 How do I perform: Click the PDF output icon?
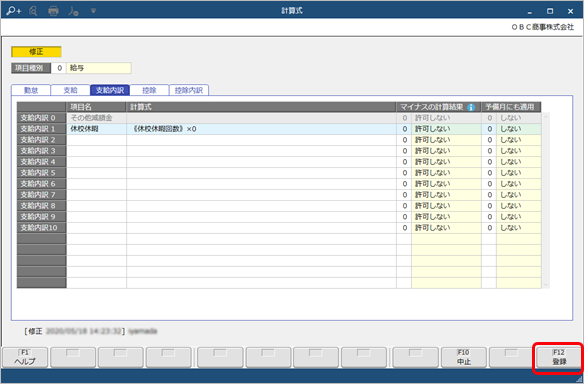click(73, 11)
